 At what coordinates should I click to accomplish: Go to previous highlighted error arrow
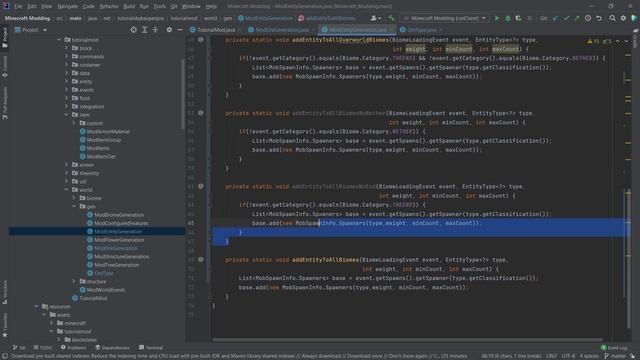618,41
